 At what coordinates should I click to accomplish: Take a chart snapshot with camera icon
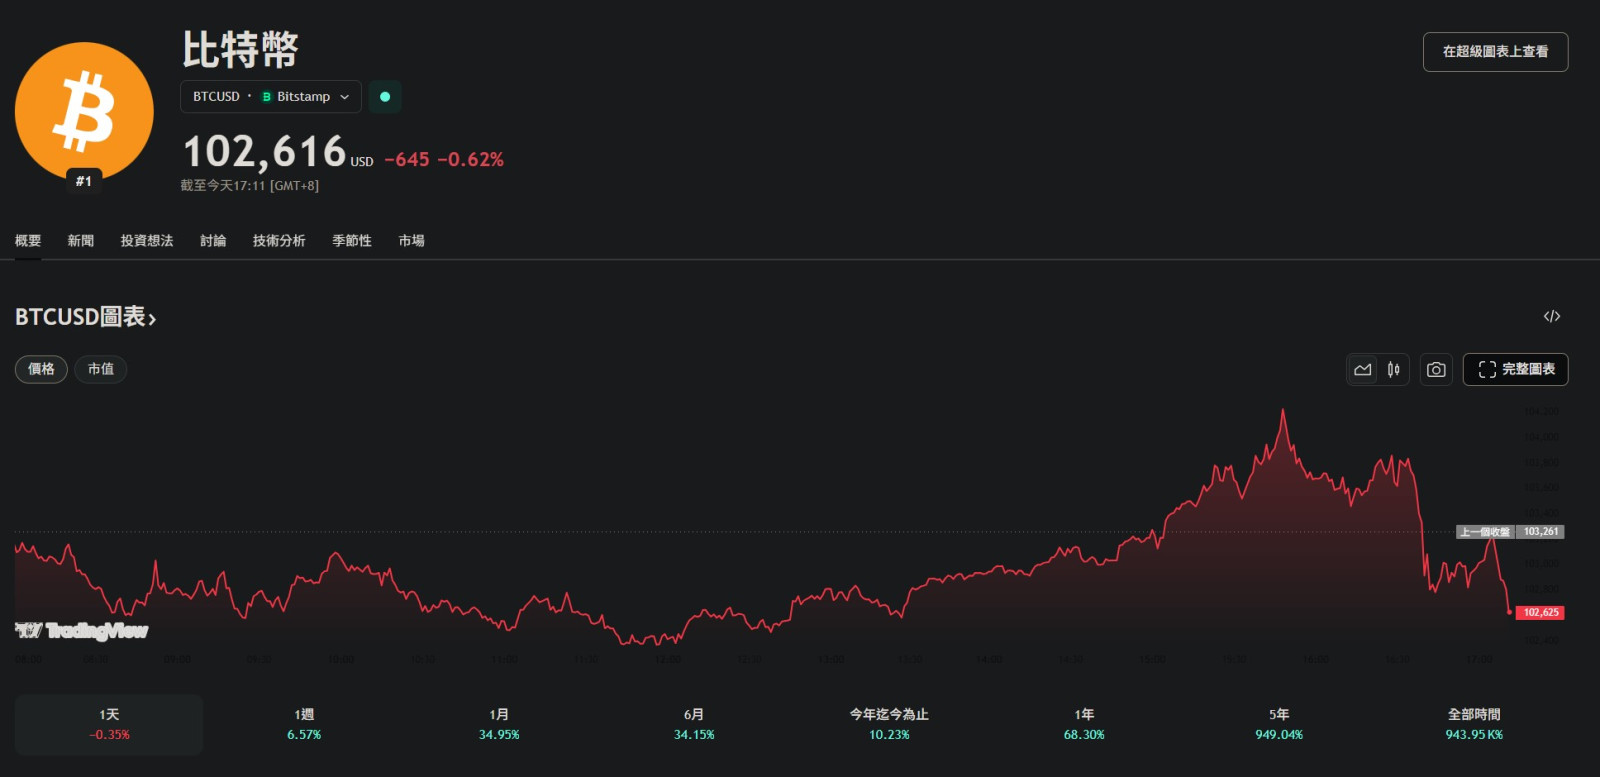click(1436, 370)
